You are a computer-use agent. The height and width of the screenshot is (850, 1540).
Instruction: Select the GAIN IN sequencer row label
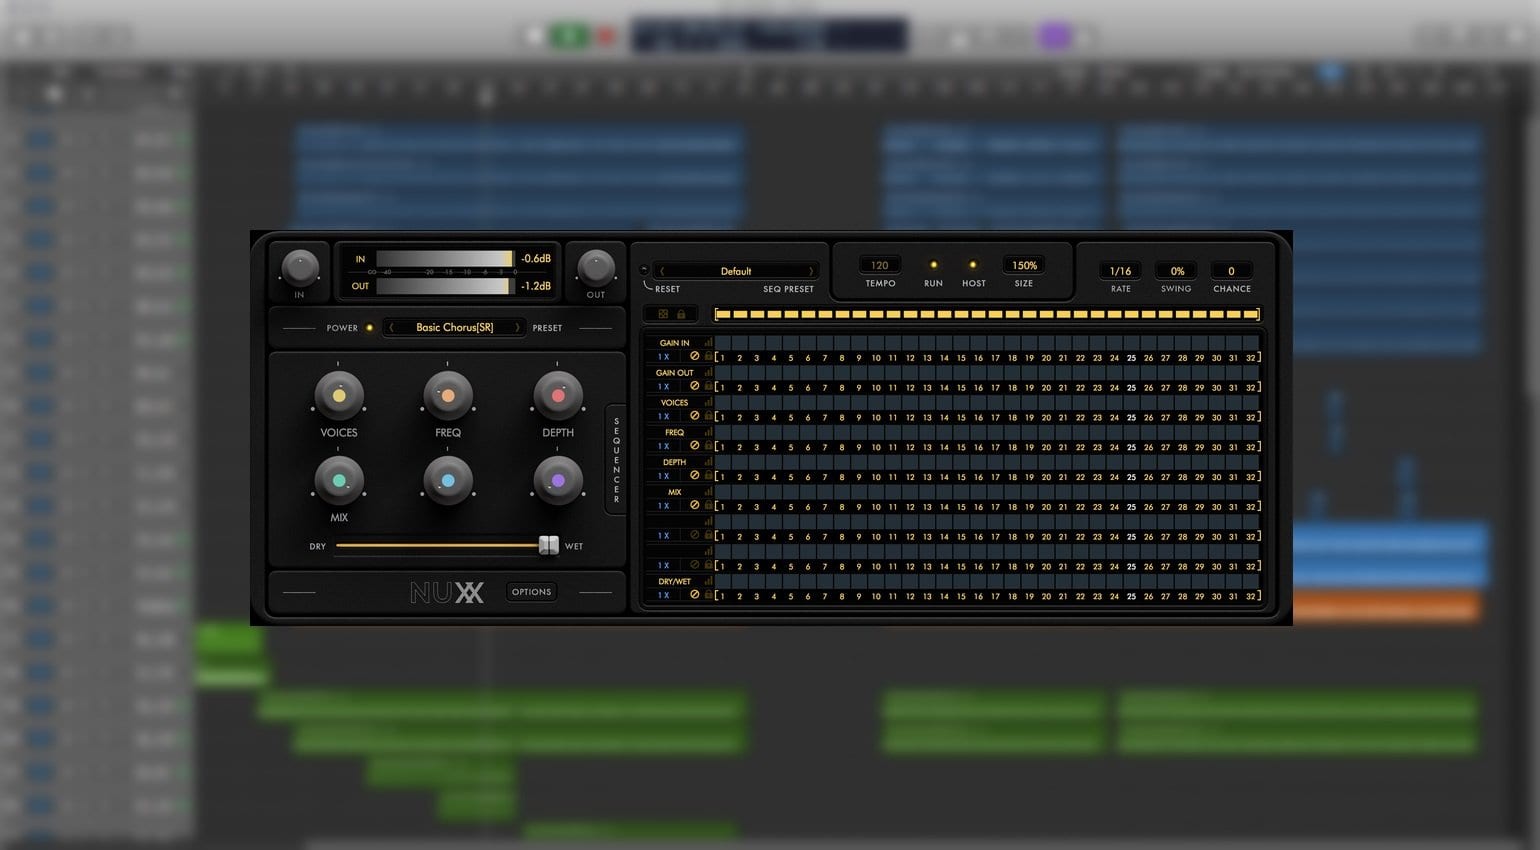tap(674, 343)
